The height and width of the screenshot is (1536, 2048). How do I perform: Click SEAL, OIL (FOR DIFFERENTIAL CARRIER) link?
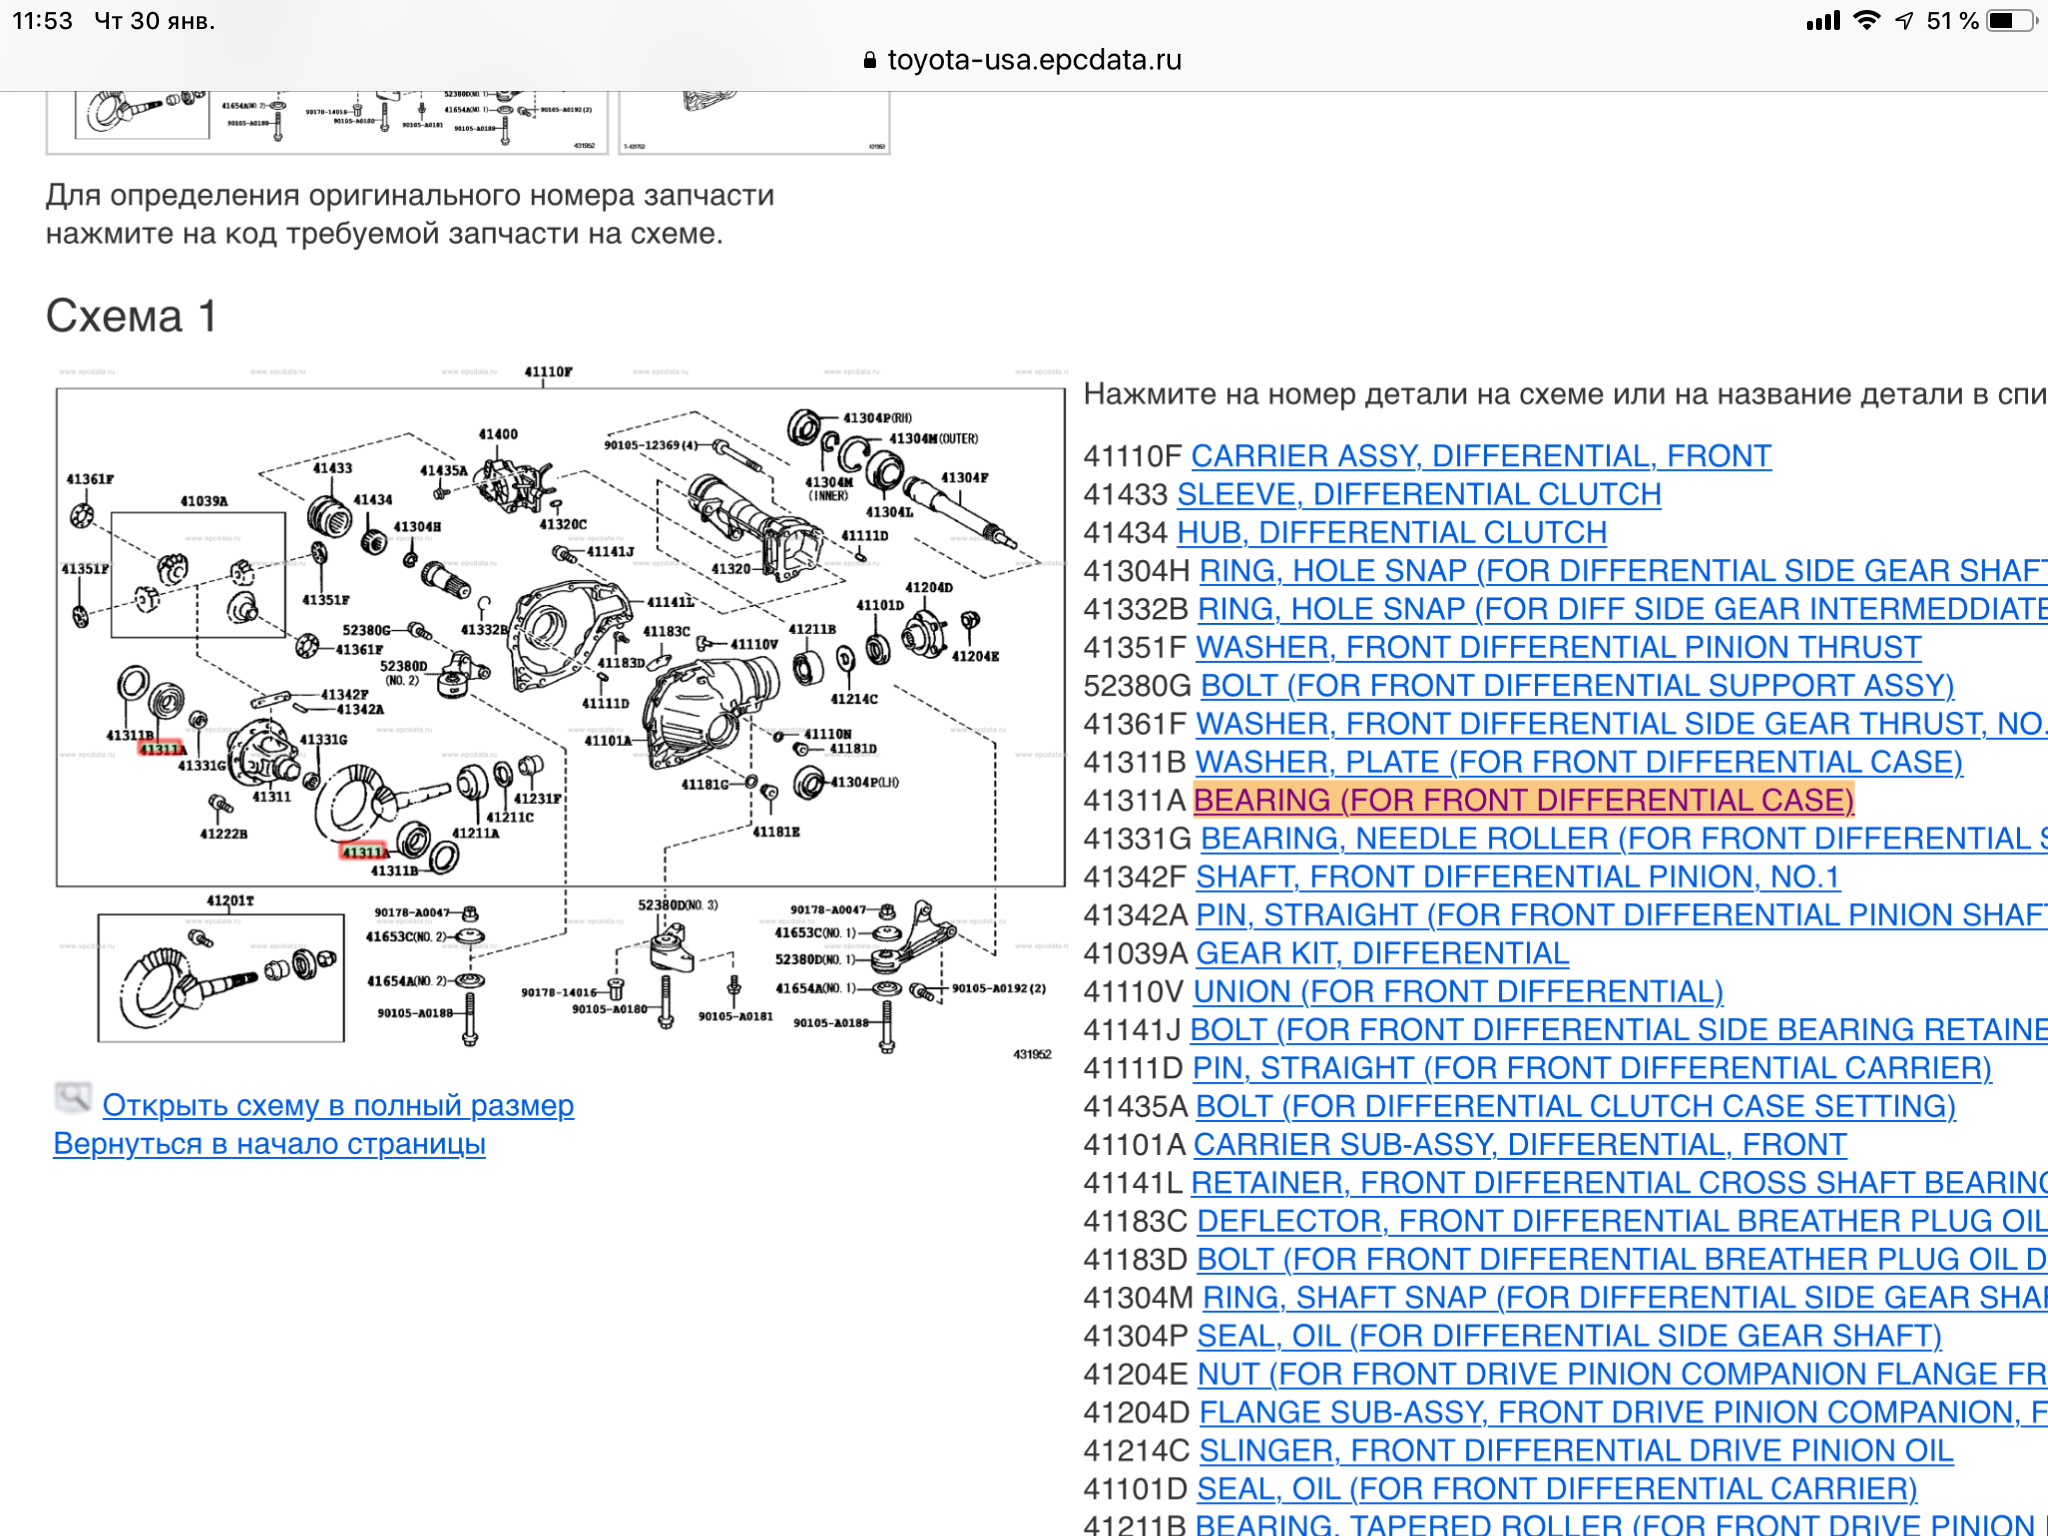click(x=1556, y=1488)
